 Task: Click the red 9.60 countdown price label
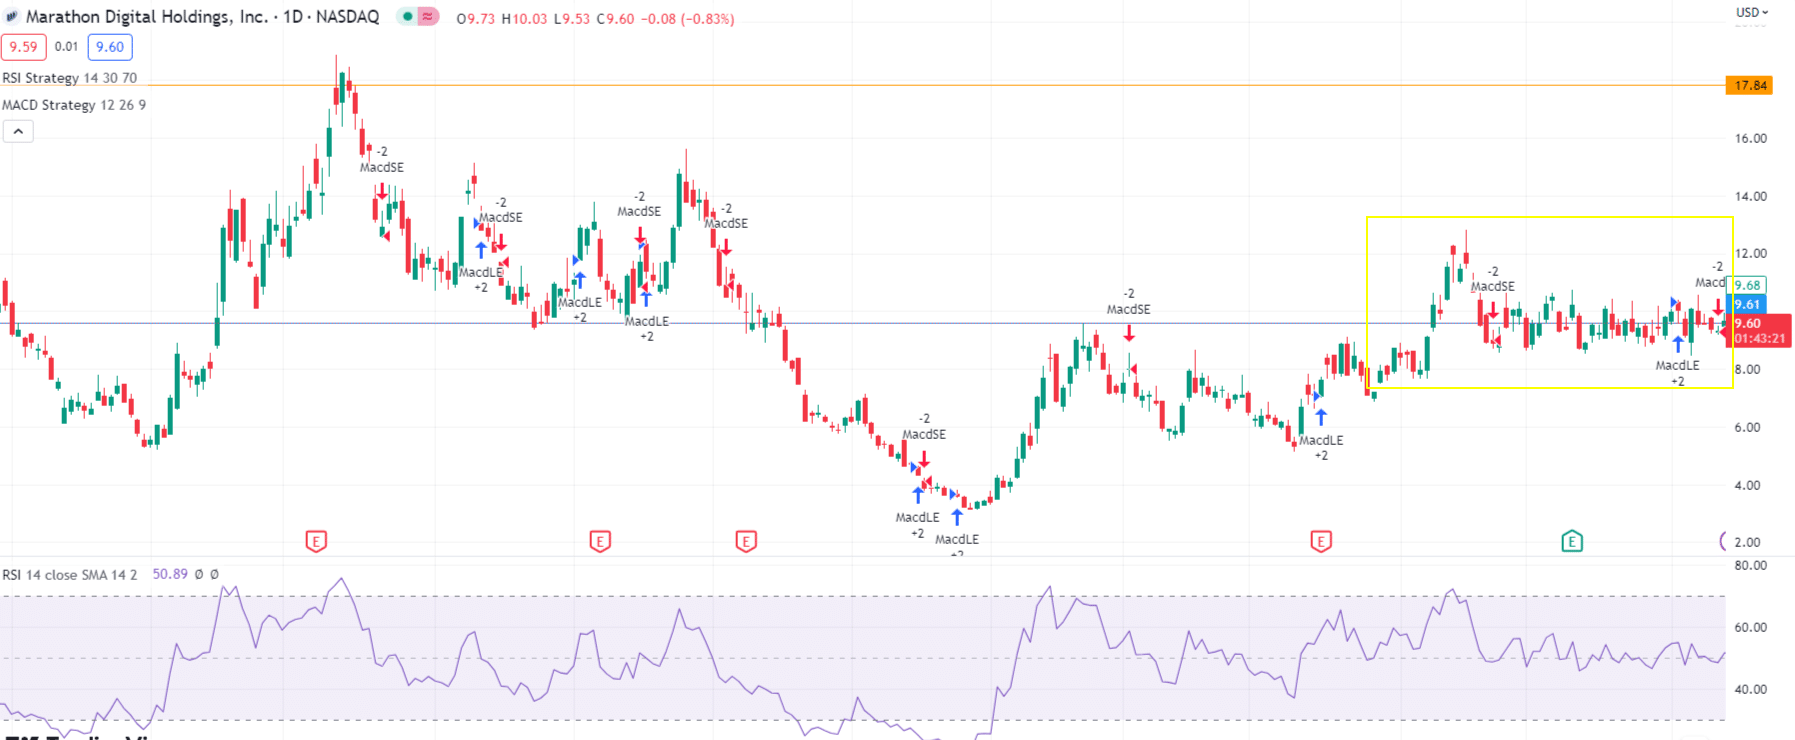(1760, 331)
